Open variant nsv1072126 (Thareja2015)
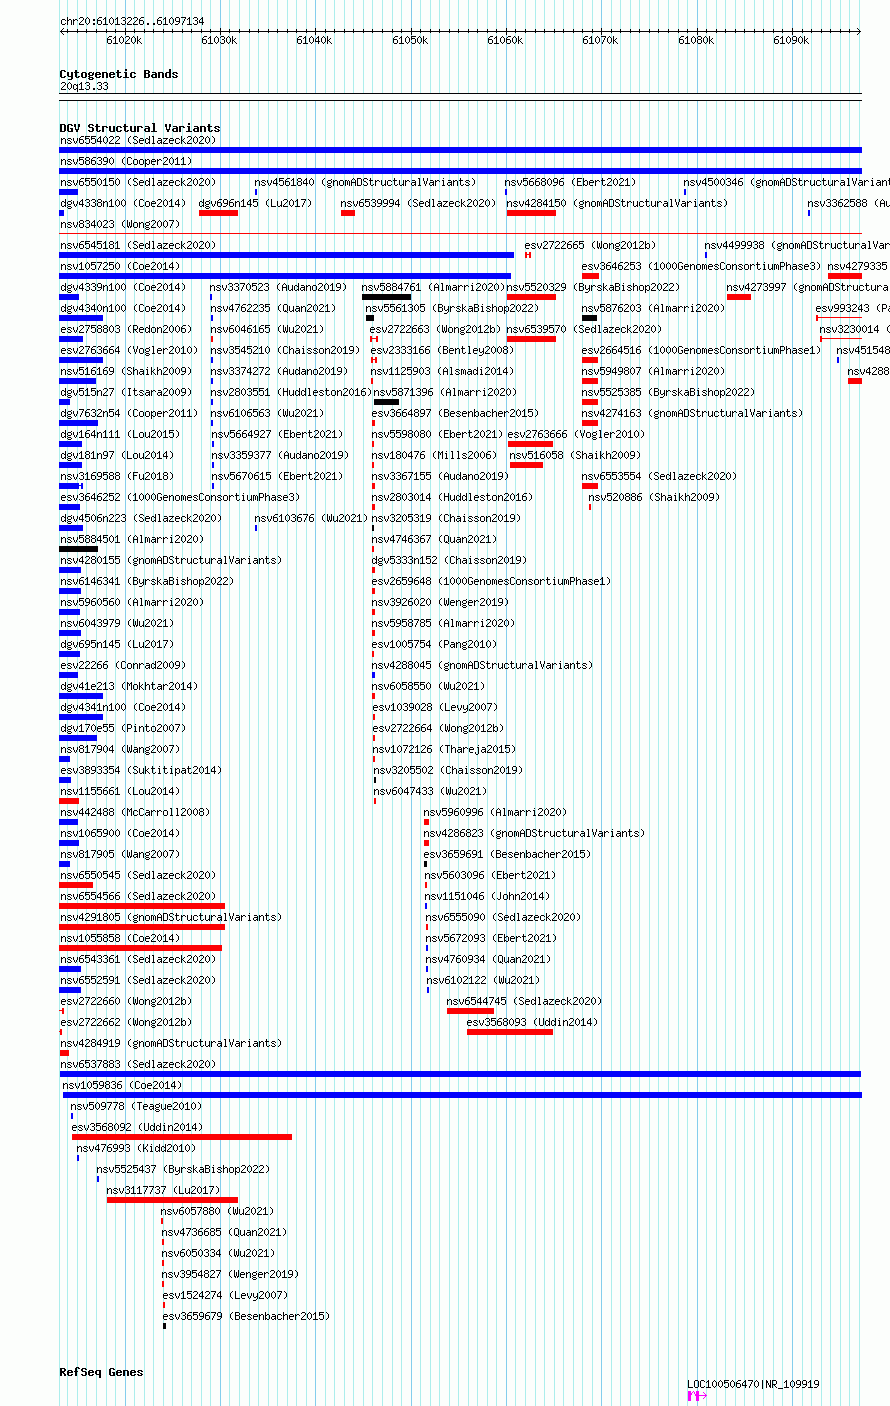Image resolution: width=890 pixels, height=1406 pixels. (x=445, y=749)
